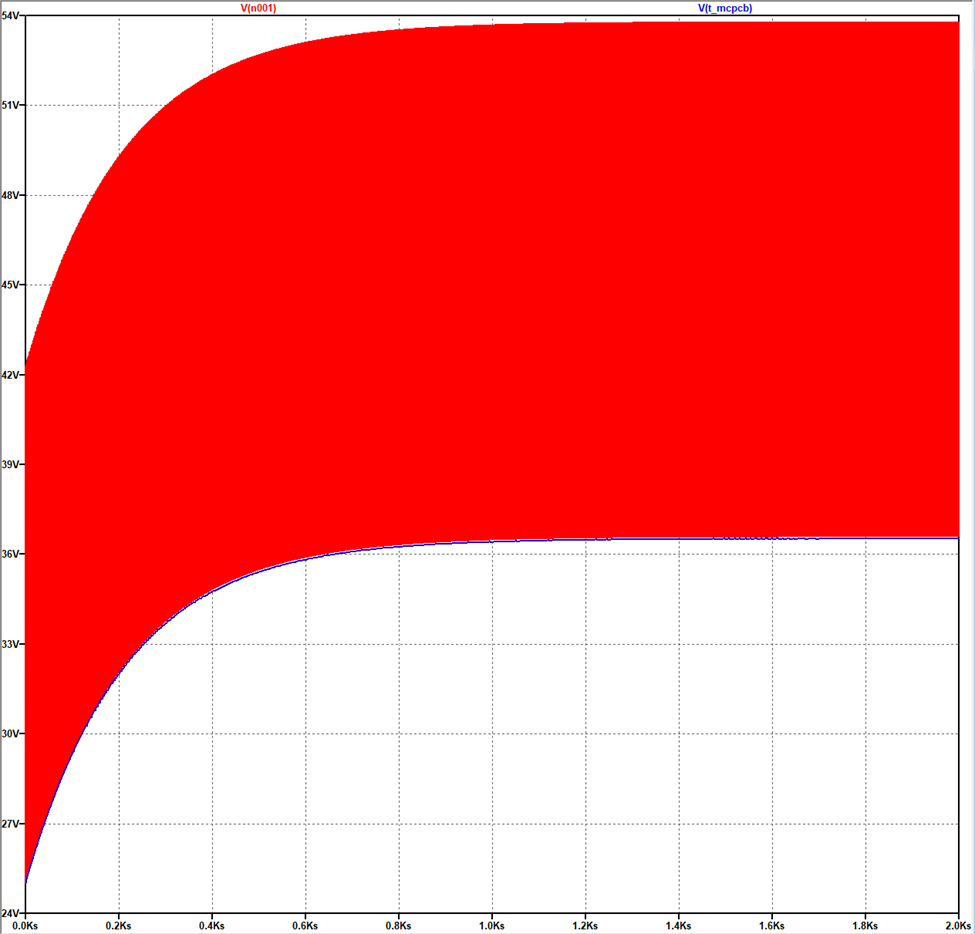Click the 36V vertical axis tick

12,554
